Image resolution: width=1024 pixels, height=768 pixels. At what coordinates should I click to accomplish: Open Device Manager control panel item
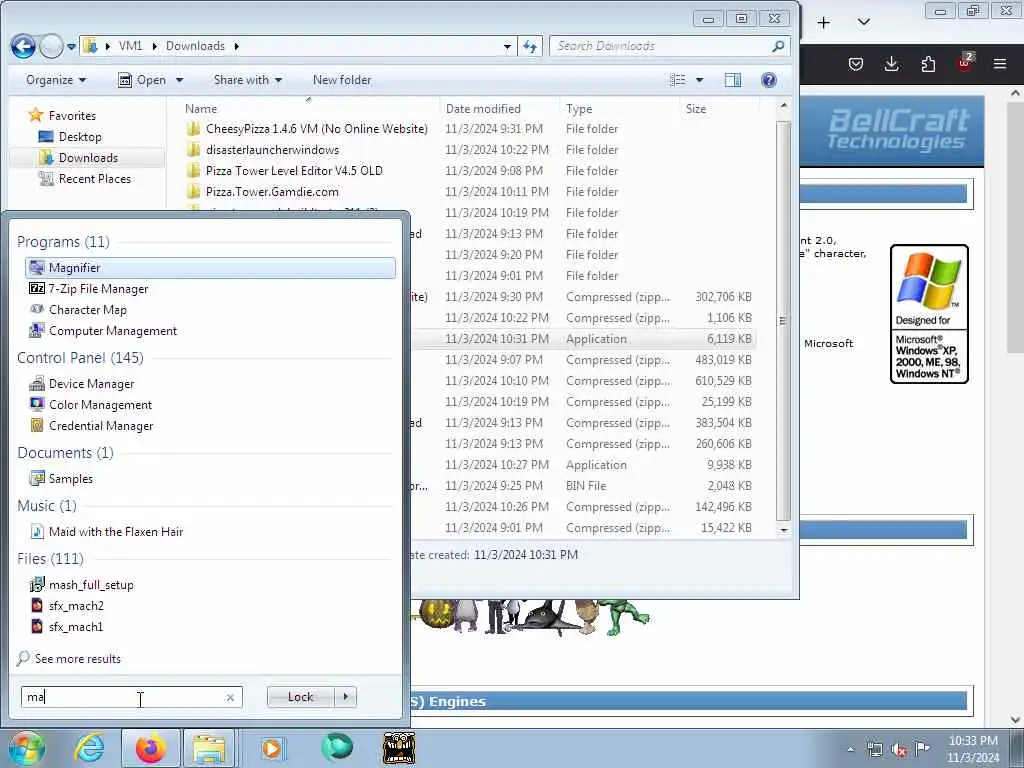tap(82, 383)
